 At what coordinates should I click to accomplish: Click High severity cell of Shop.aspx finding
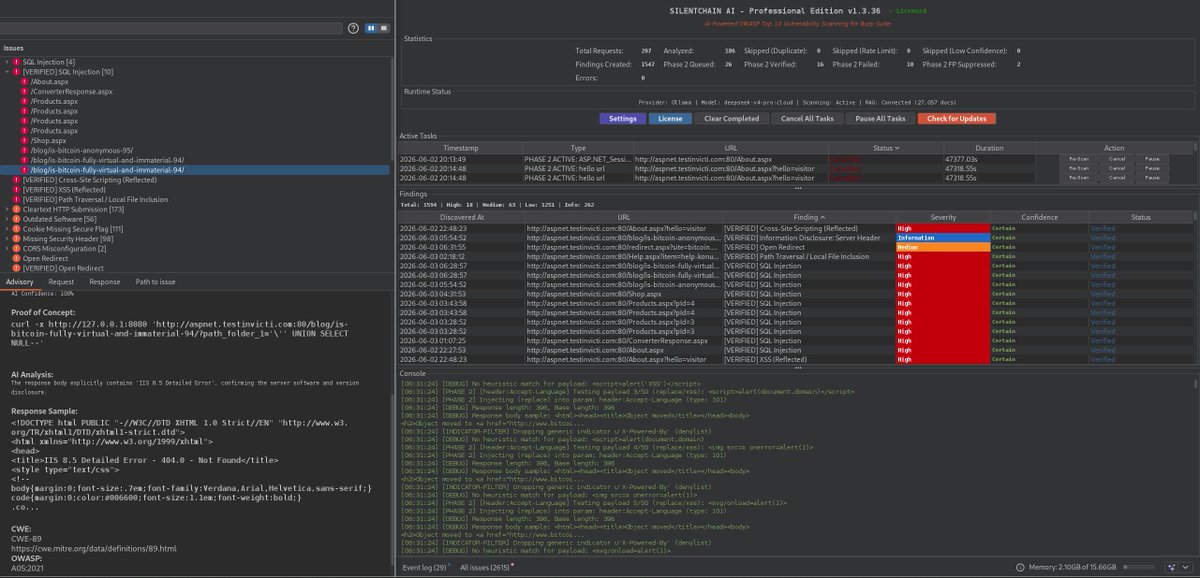[x=942, y=294]
